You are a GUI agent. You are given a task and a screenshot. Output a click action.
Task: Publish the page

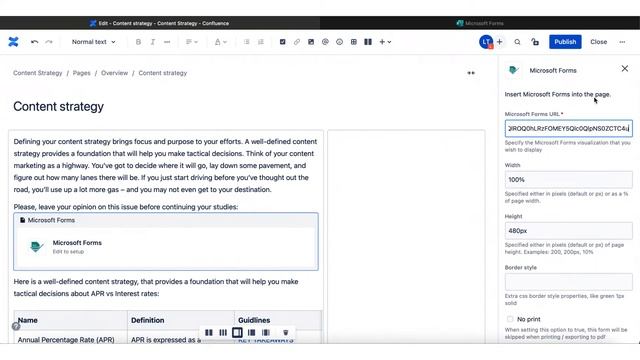pyautogui.click(x=565, y=42)
